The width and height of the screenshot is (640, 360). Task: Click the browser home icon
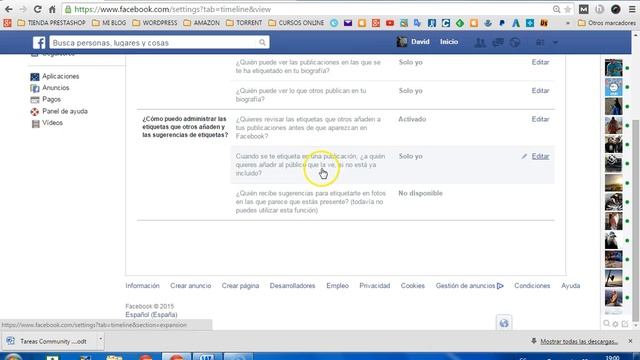tap(52, 9)
